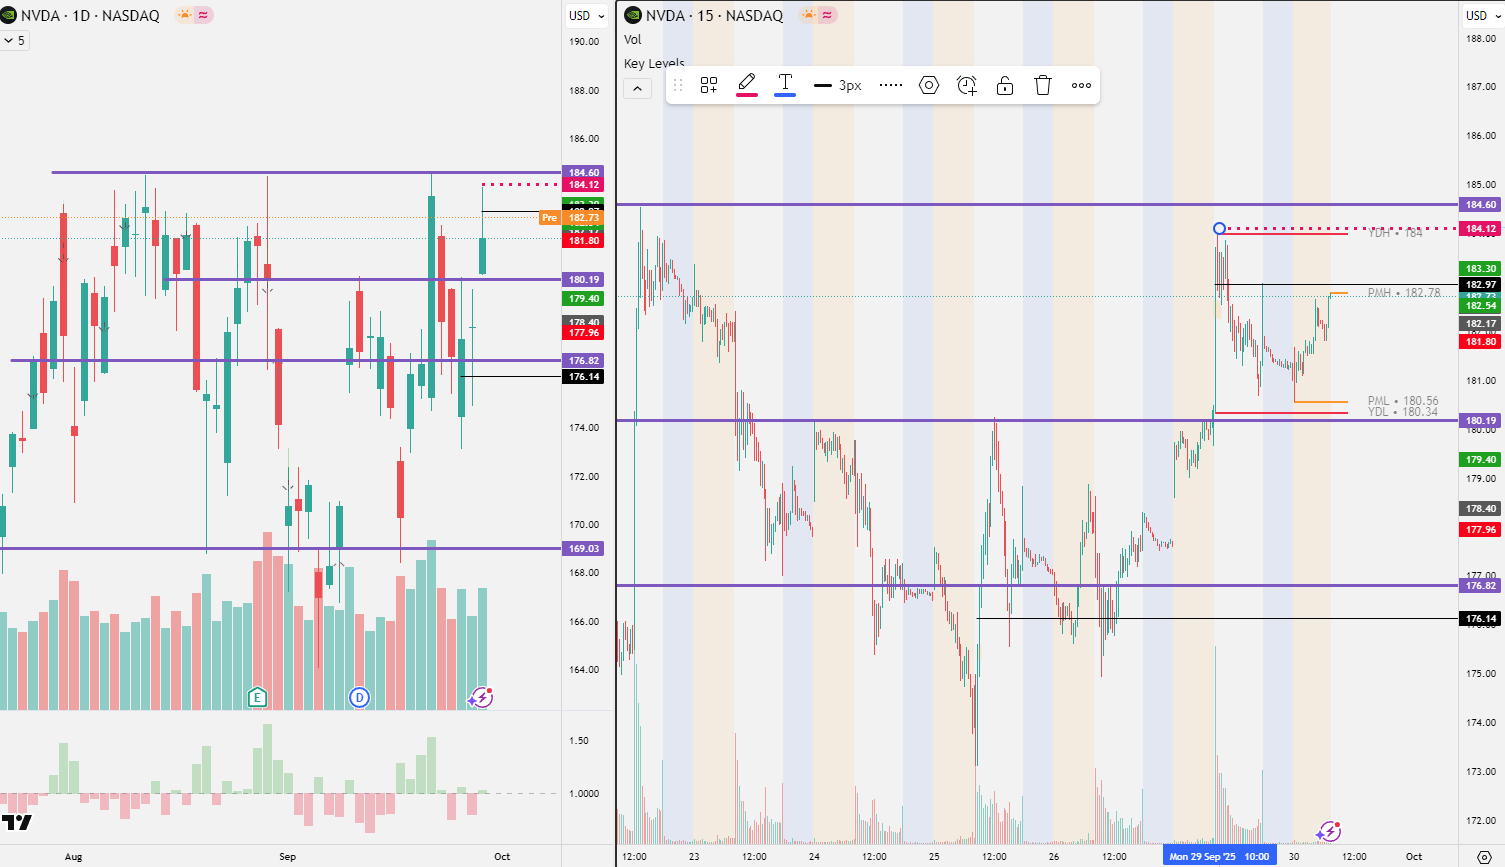Delete the selected drawing with the trash icon
Screen dimensions: 1505x867
click(x=1043, y=85)
